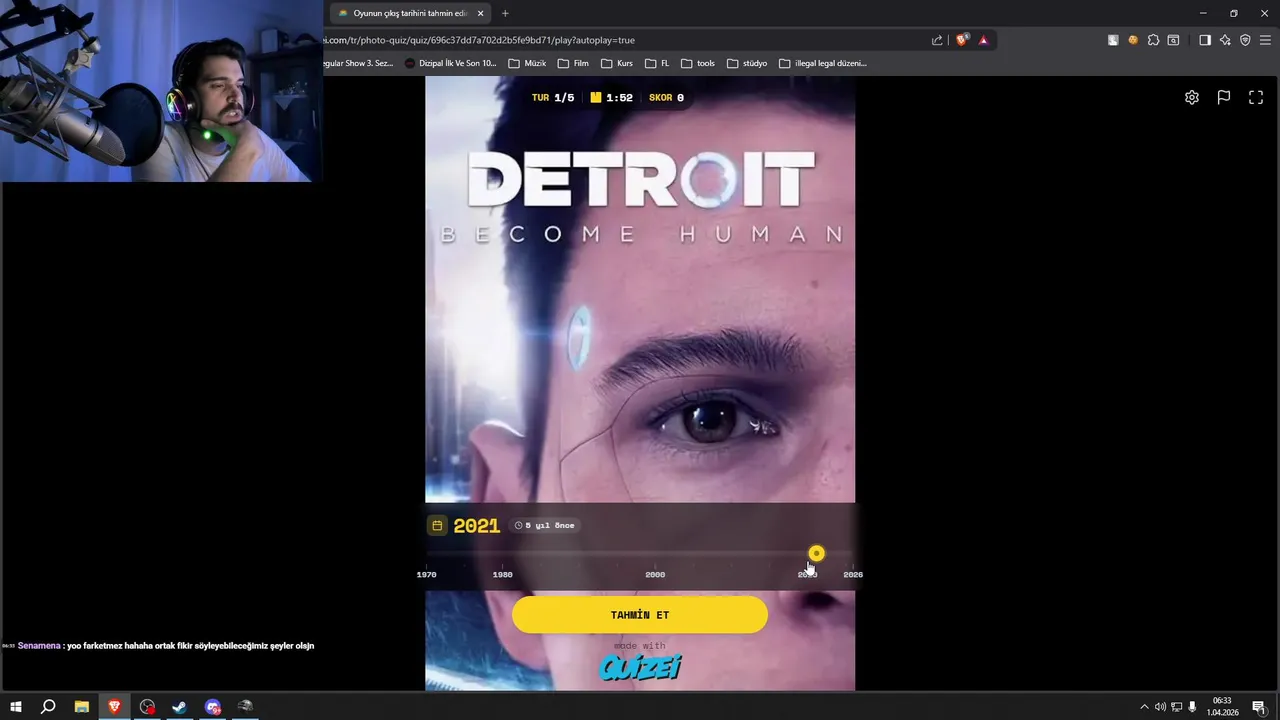Screen dimensions: 1280x720
Task: Click the network tray icon
Action: point(1176,707)
